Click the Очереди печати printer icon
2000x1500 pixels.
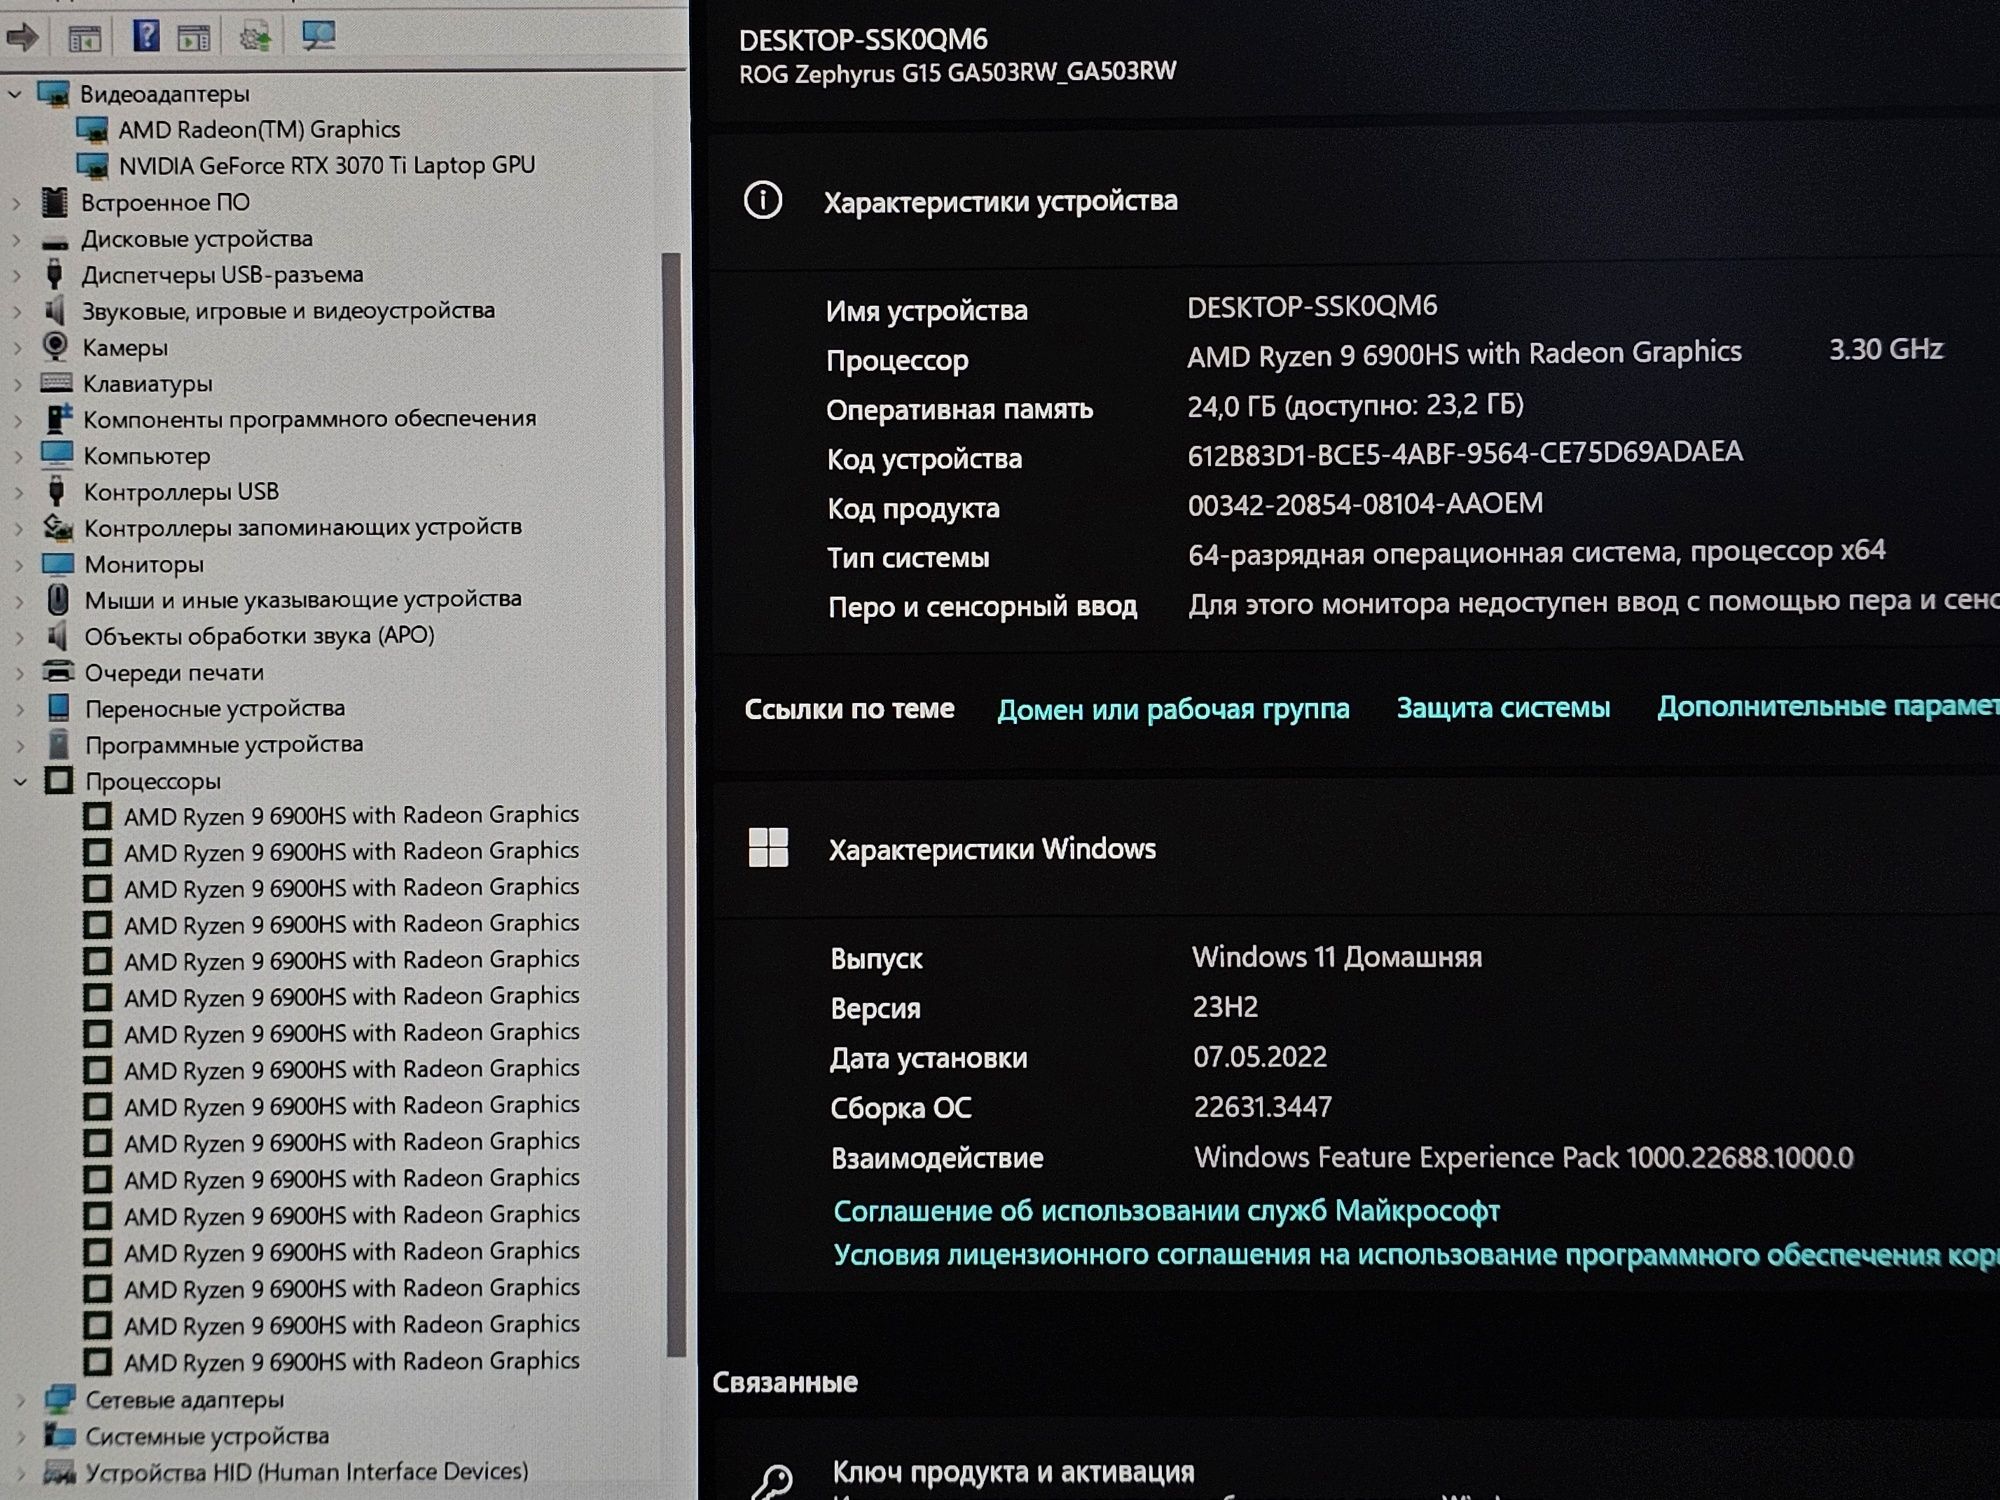point(59,671)
